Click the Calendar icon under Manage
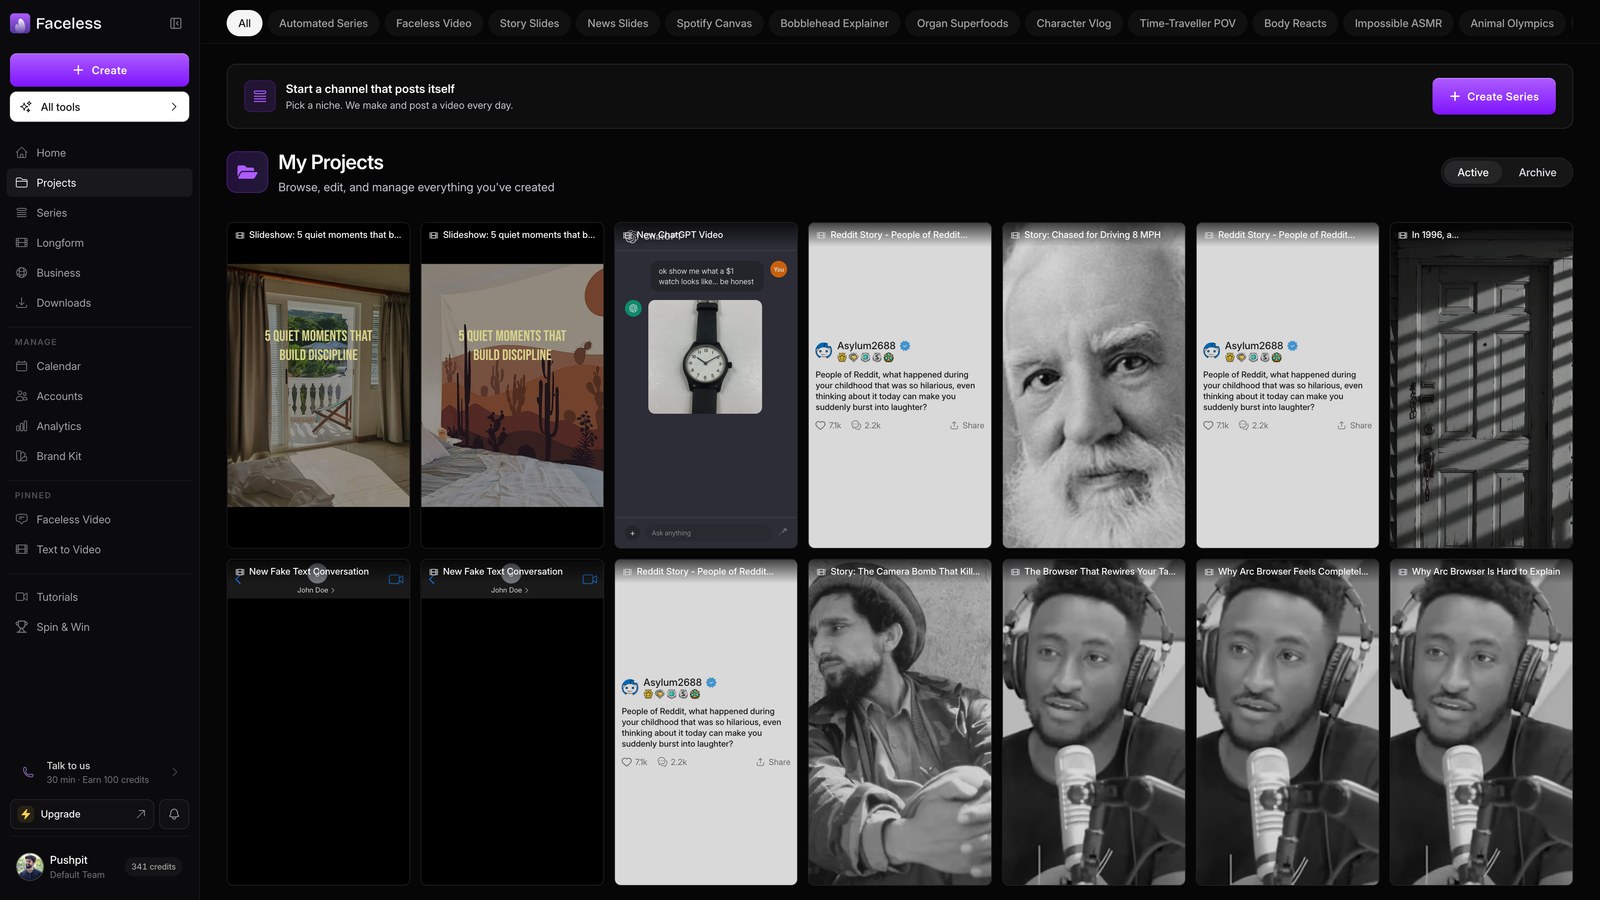This screenshot has width=1600, height=900. (x=22, y=366)
